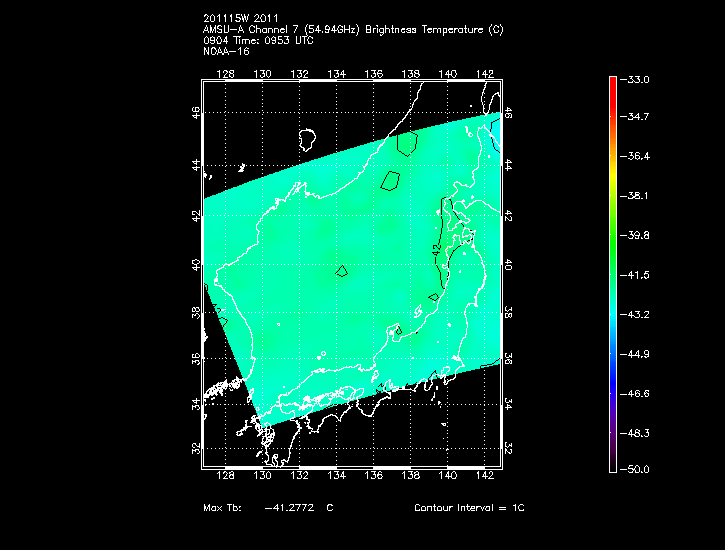This screenshot has height=550, width=725.
Task: Click the '-34.7' color scale label
Action: [634, 116]
